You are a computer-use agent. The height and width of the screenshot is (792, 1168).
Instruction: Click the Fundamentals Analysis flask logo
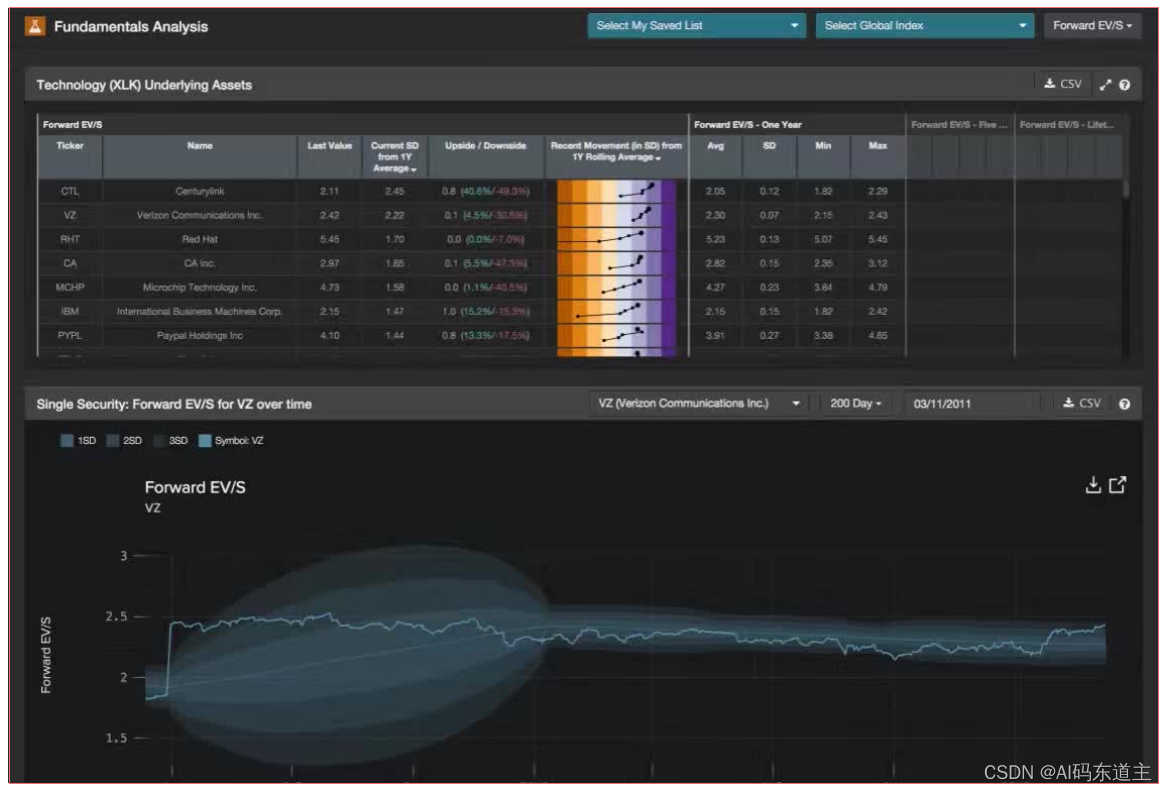pyautogui.click(x=35, y=26)
